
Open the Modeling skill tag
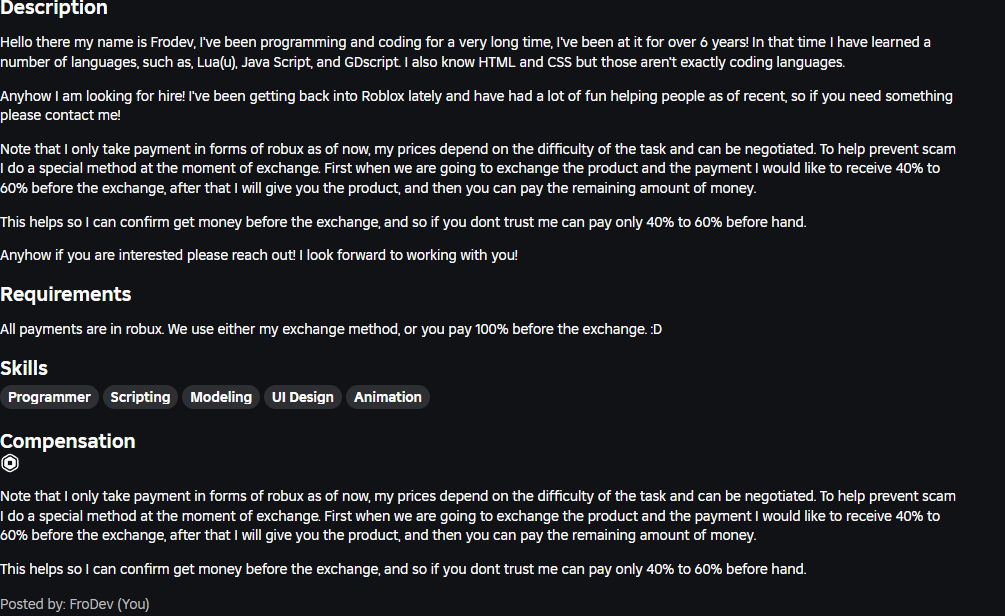pos(221,397)
